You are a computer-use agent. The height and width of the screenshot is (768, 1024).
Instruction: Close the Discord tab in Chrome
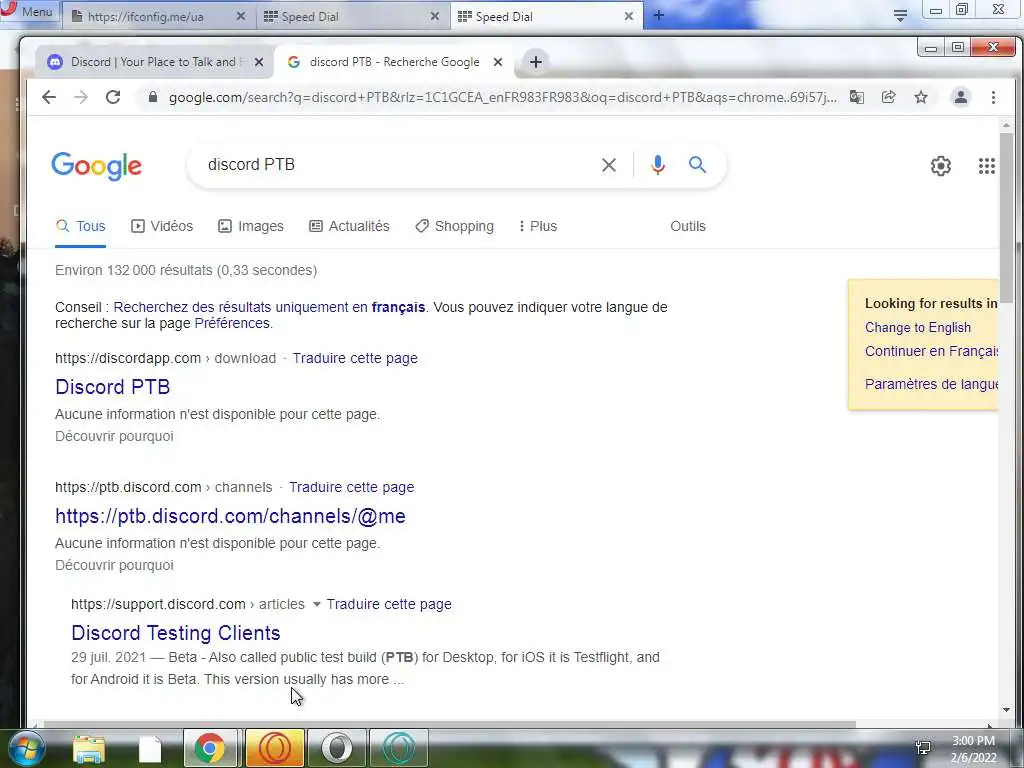(x=259, y=62)
